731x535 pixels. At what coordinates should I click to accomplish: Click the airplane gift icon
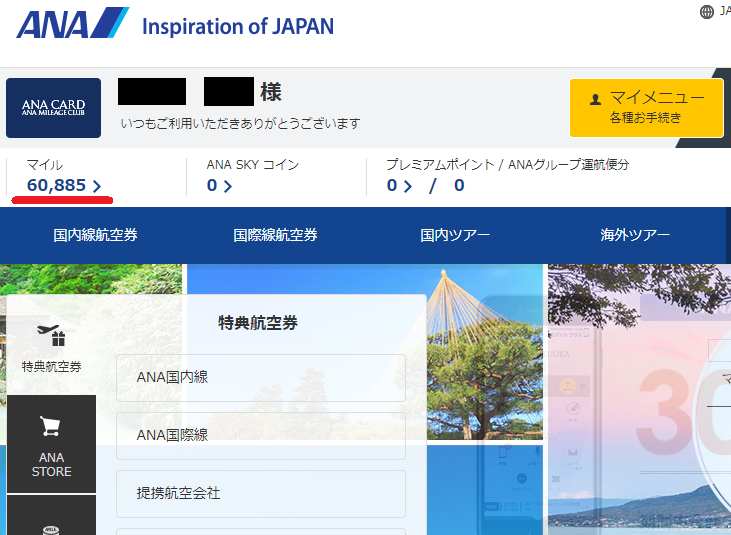[x=51, y=335]
